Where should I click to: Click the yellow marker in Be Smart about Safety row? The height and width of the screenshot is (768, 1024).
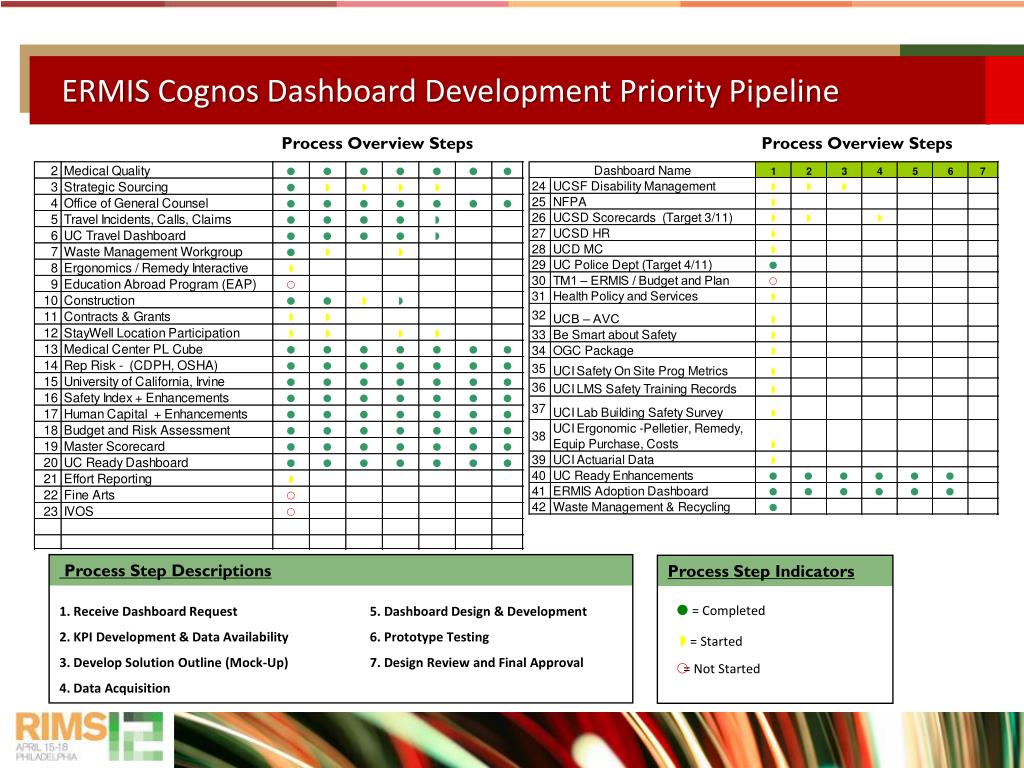(773, 335)
